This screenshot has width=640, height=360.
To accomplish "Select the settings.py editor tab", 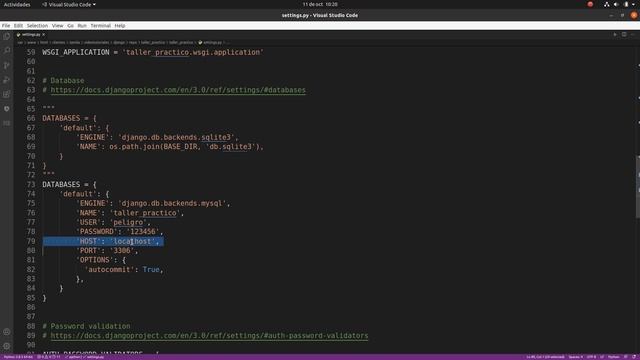I will click(31, 35).
